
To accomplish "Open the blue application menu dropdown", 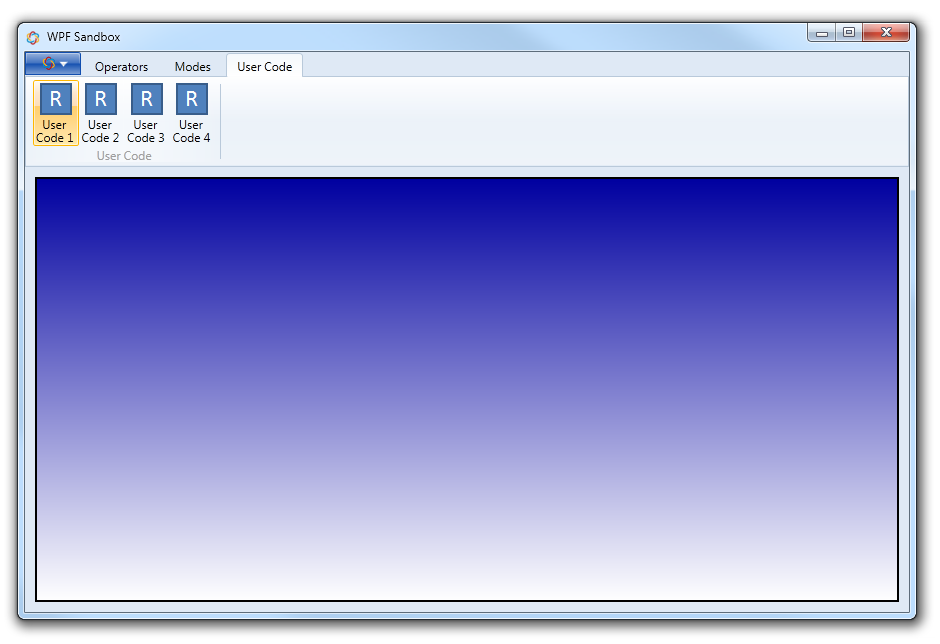I will tap(53, 64).
